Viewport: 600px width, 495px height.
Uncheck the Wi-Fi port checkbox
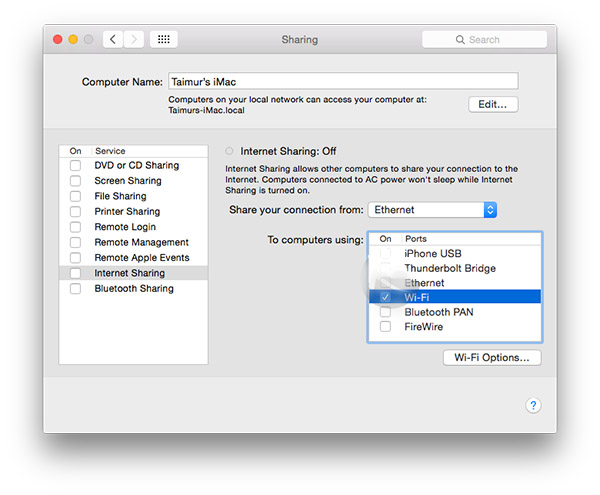pos(385,297)
